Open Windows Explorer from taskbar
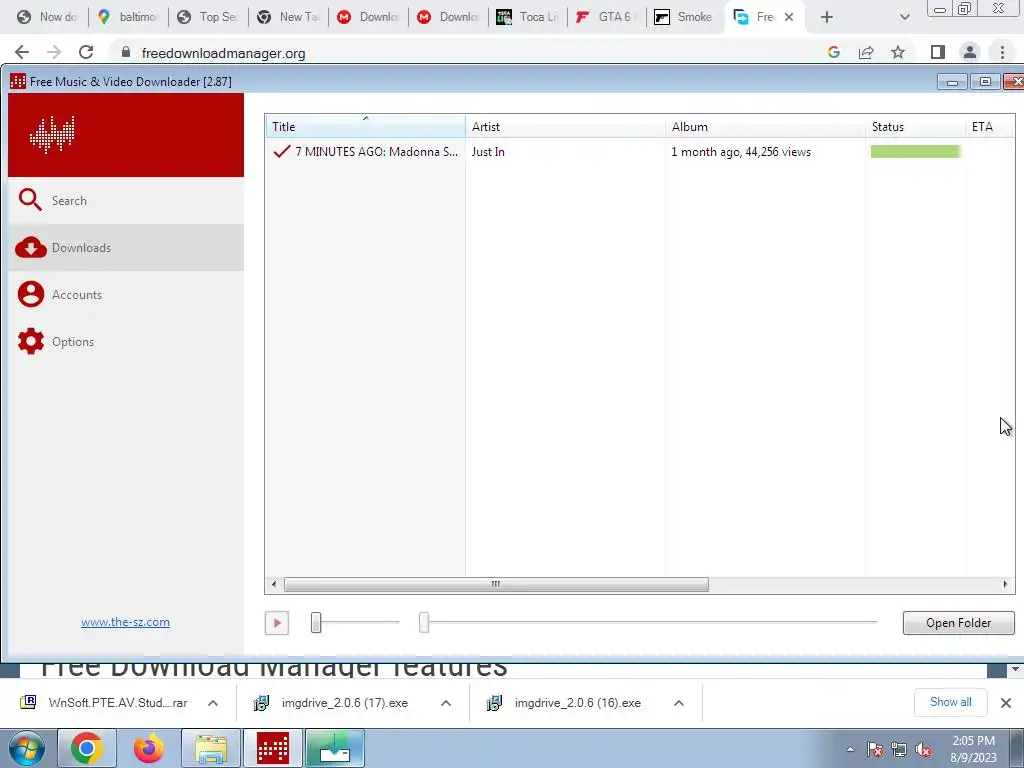This screenshot has width=1024, height=768. click(211, 748)
